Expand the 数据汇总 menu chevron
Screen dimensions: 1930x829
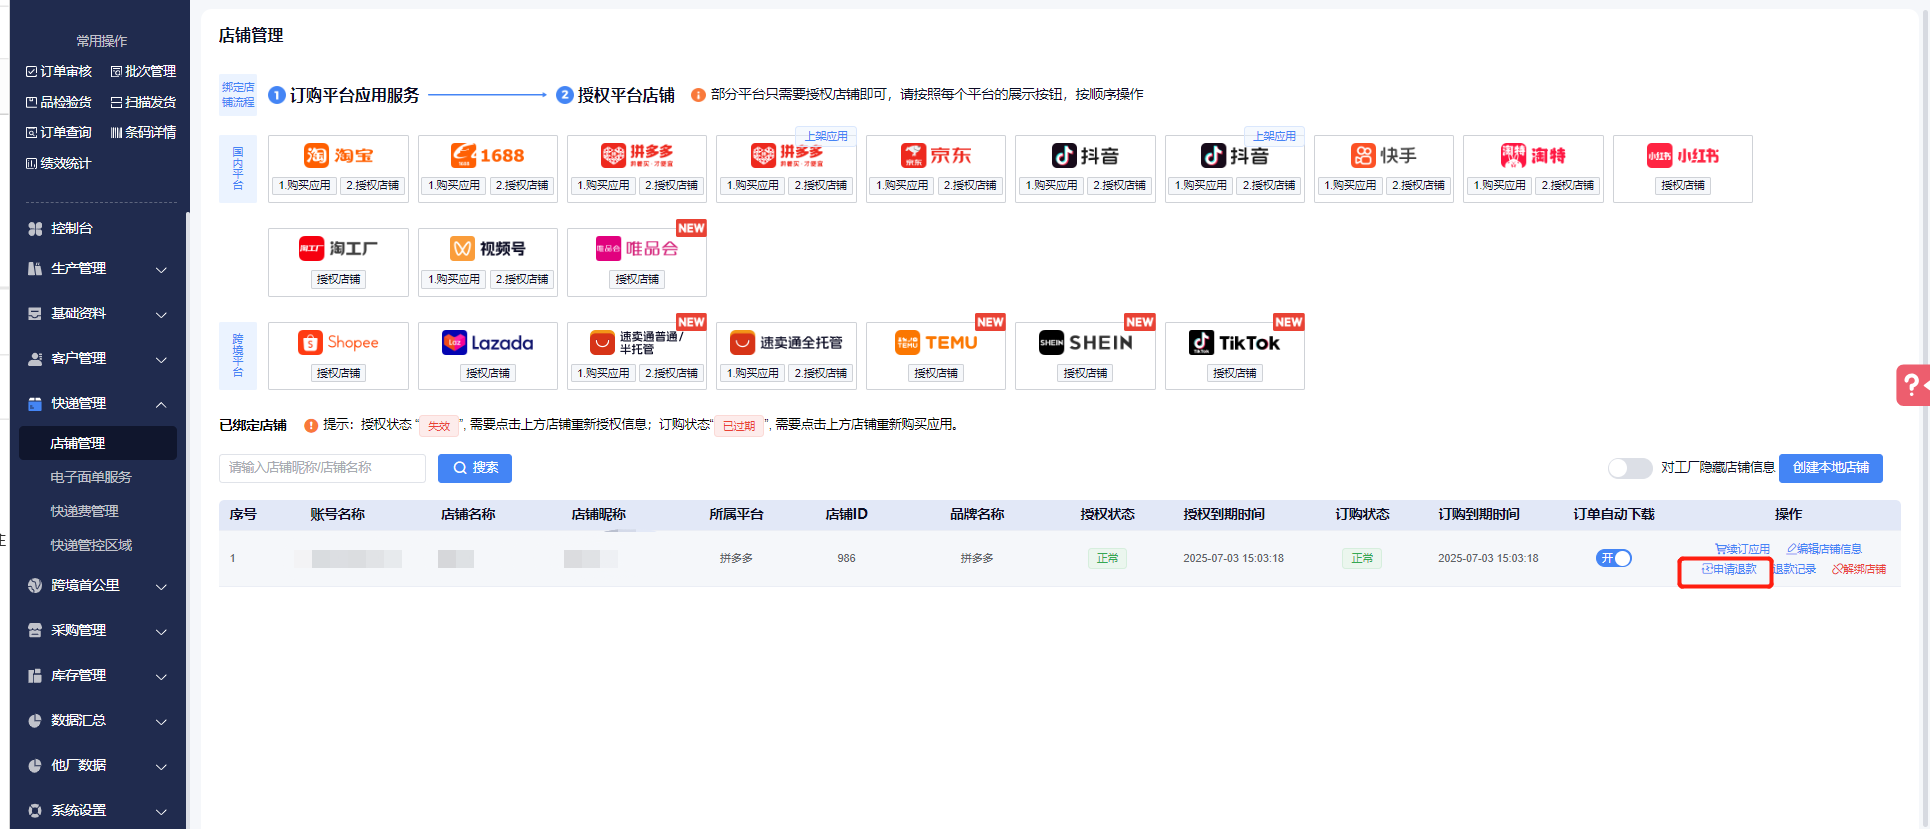pos(161,721)
